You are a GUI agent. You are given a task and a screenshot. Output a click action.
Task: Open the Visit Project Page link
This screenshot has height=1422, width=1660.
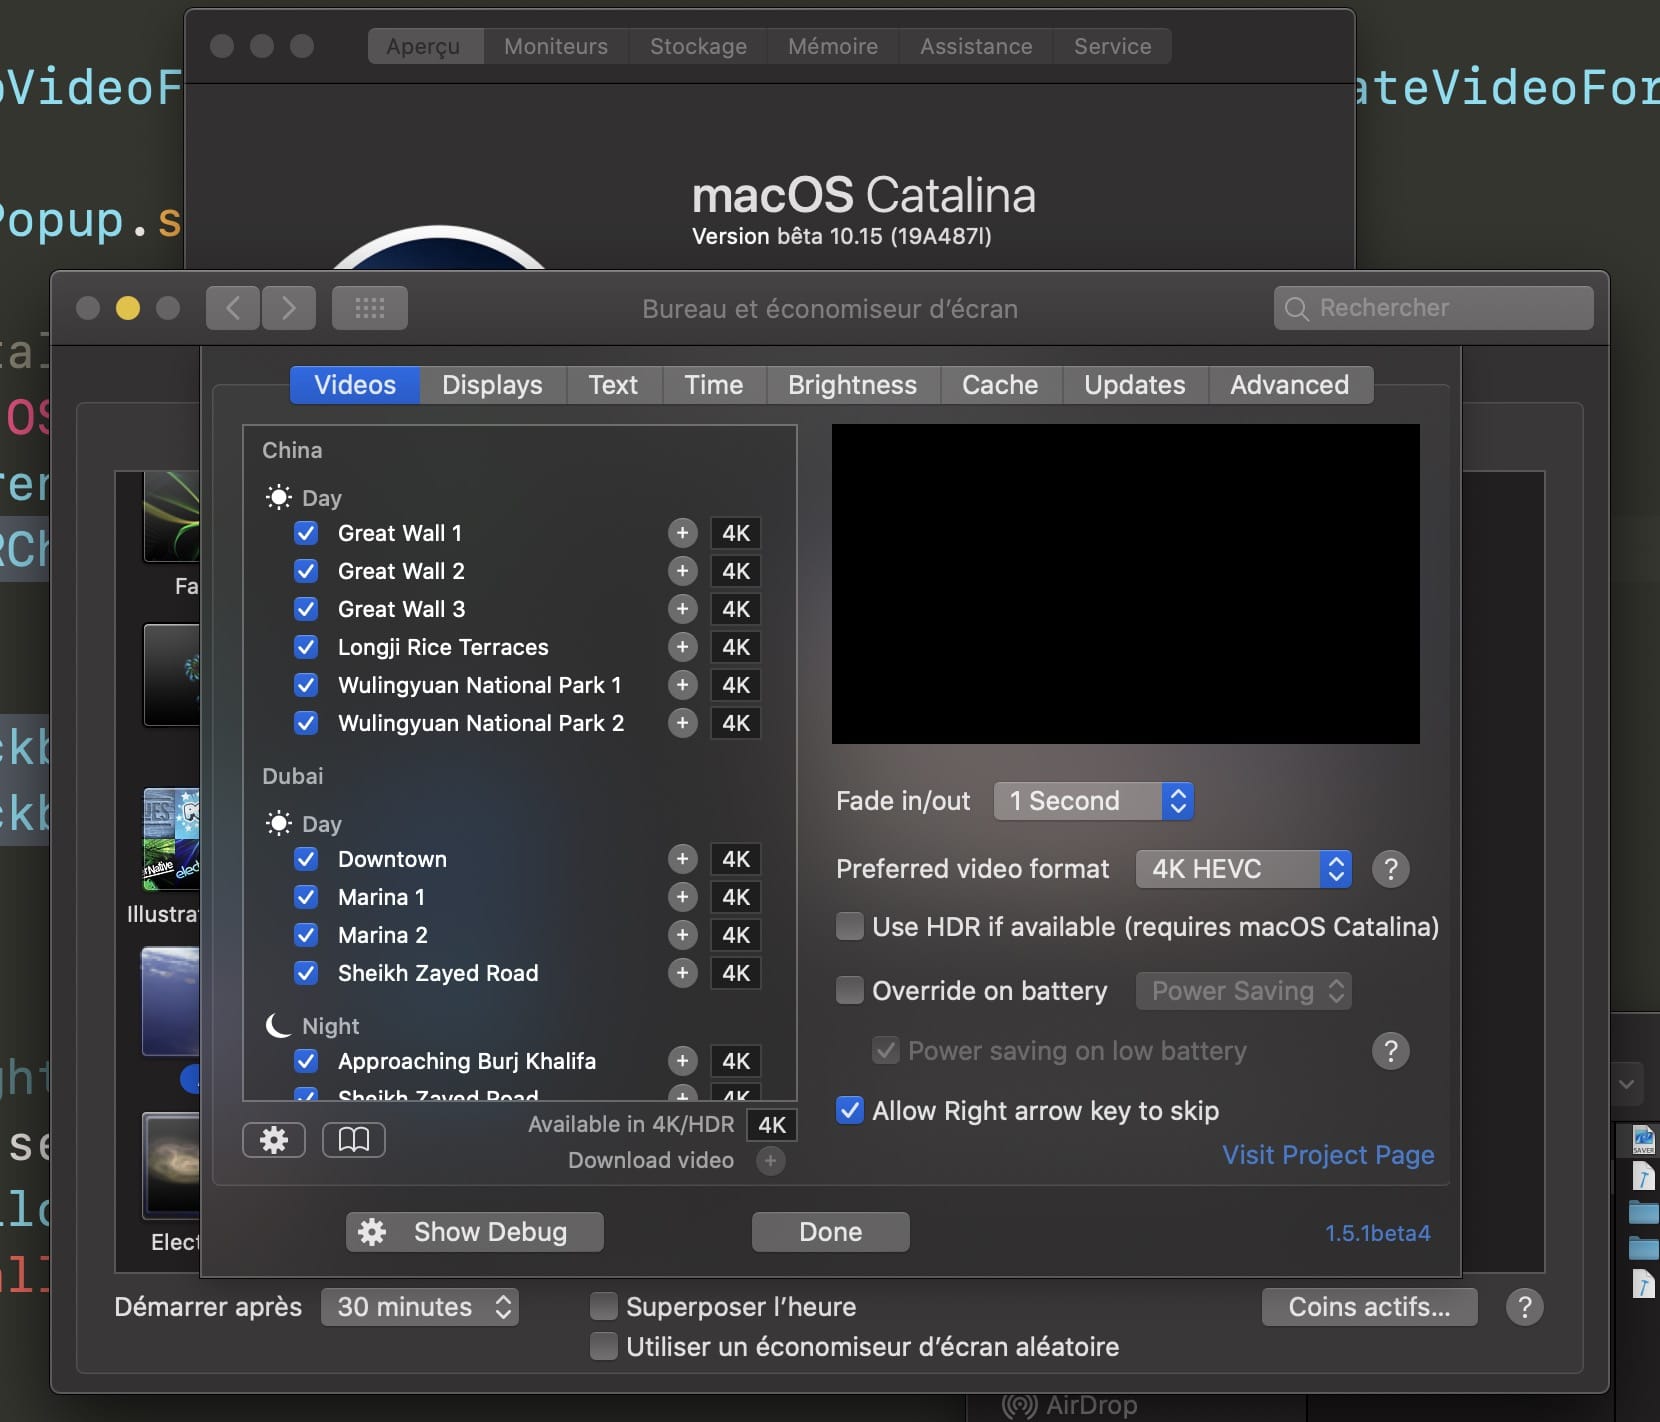(x=1328, y=1155)
